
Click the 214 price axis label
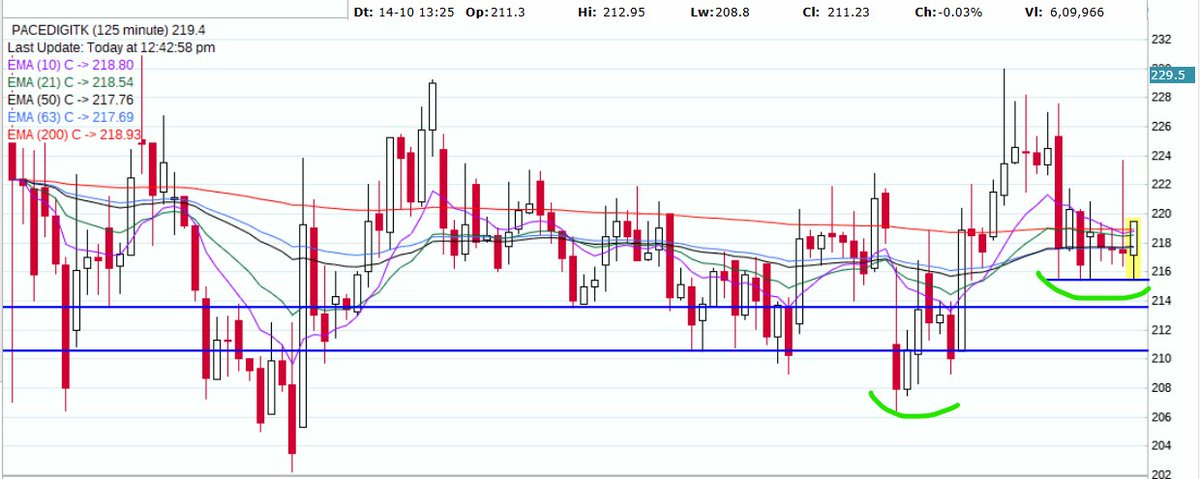[x=1161, y=301]
